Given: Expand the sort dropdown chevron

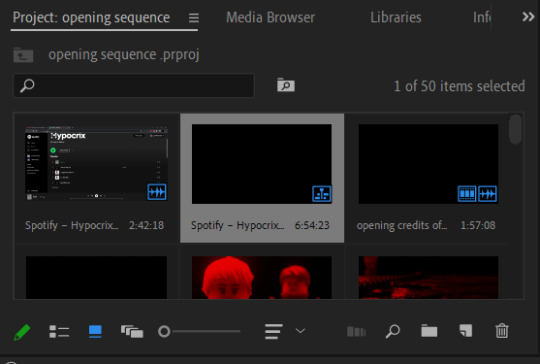Looking at the screenshot, I should 300,331.
